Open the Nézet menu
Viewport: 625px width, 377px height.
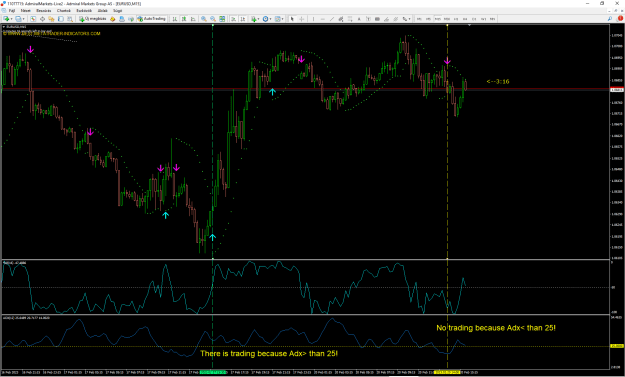click(x=26, y=11)
